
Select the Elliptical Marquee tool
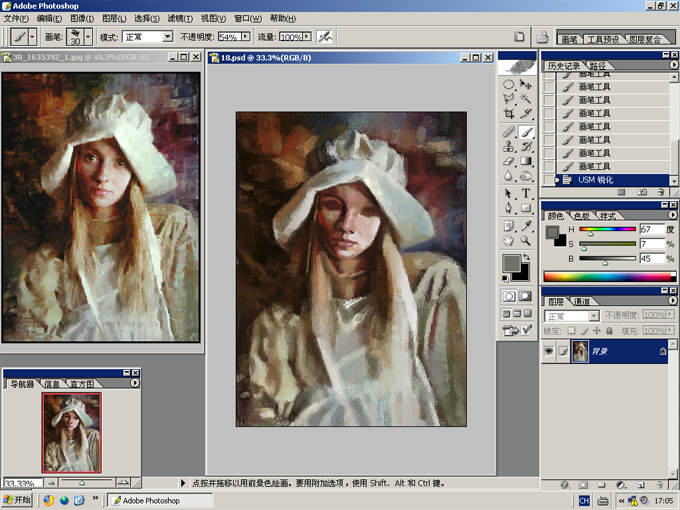[509, 85]
